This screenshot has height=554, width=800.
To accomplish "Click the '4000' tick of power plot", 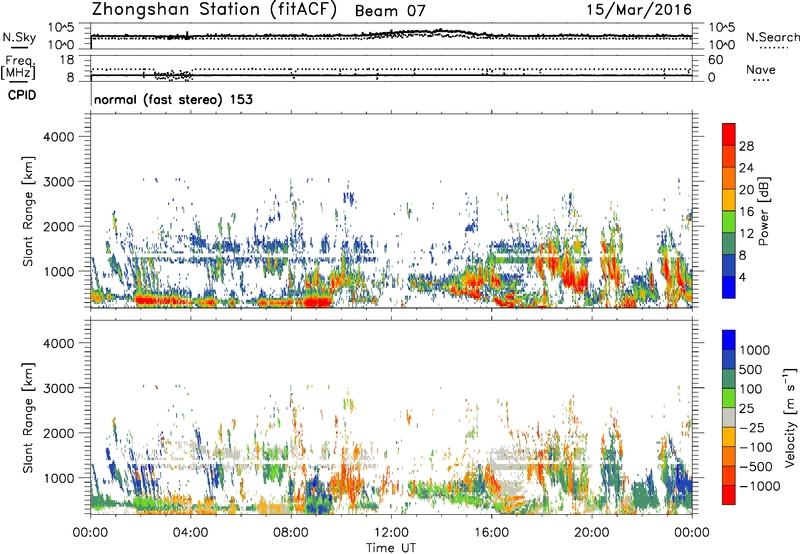I will (x=59, y=137).
